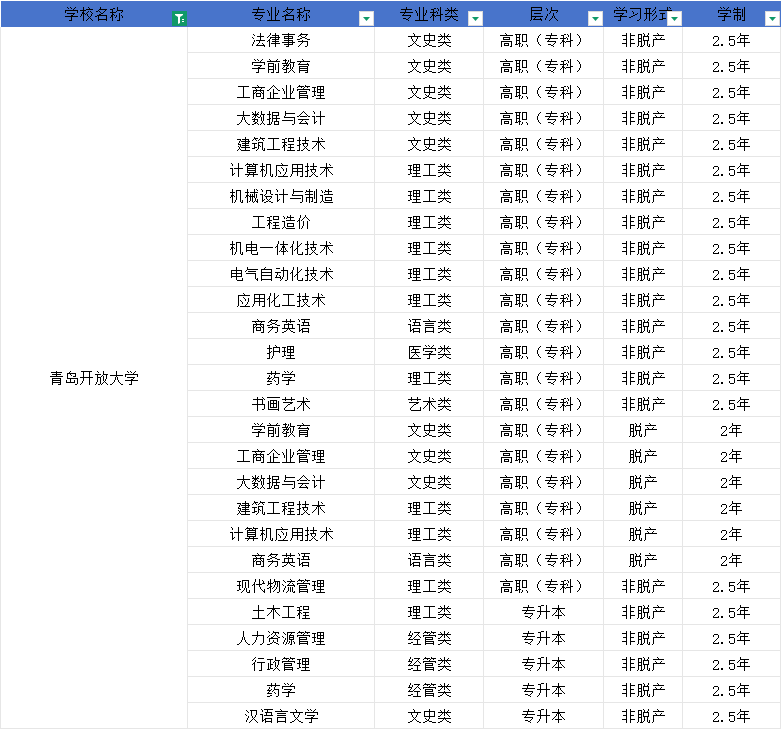Screen dimensions: 781x729
Task: Select 经管类 in the 行政管理 row
Action: (x=429, y=664)
